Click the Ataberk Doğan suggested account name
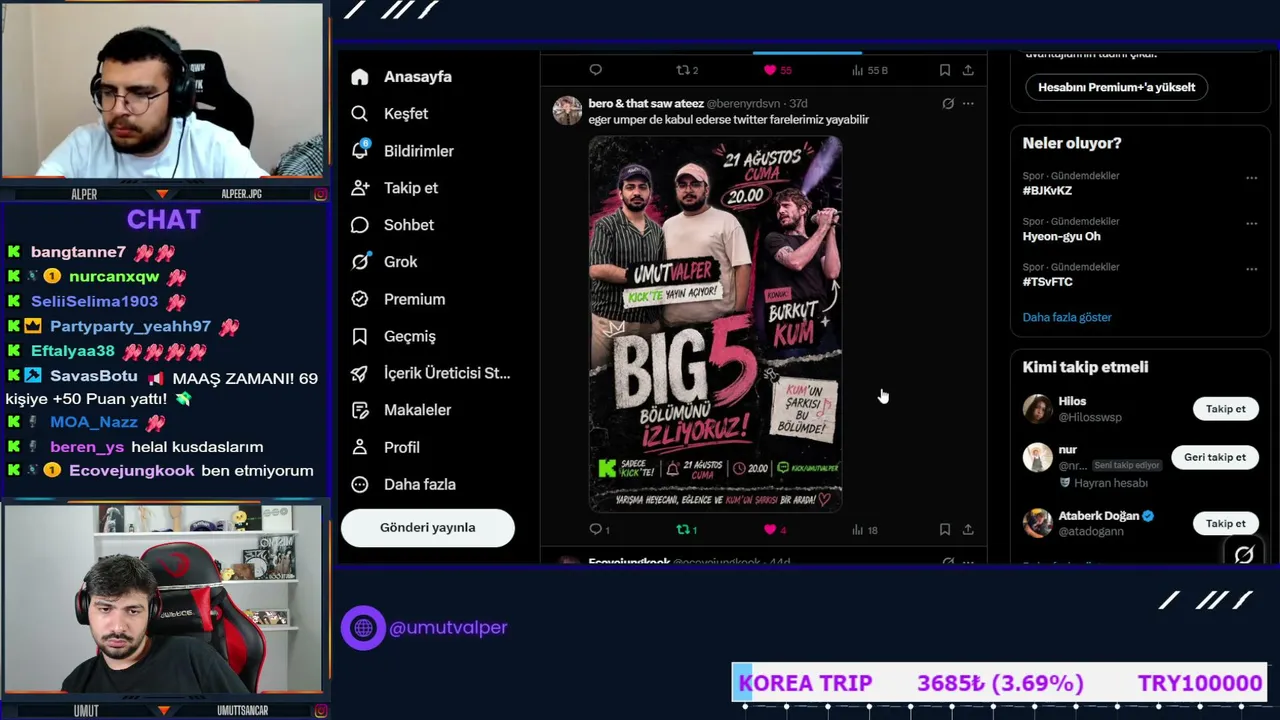 (x=1099, y=516)
